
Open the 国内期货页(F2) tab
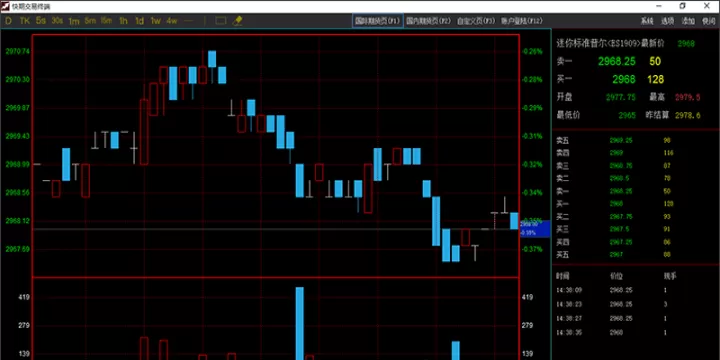pos(428,21)
